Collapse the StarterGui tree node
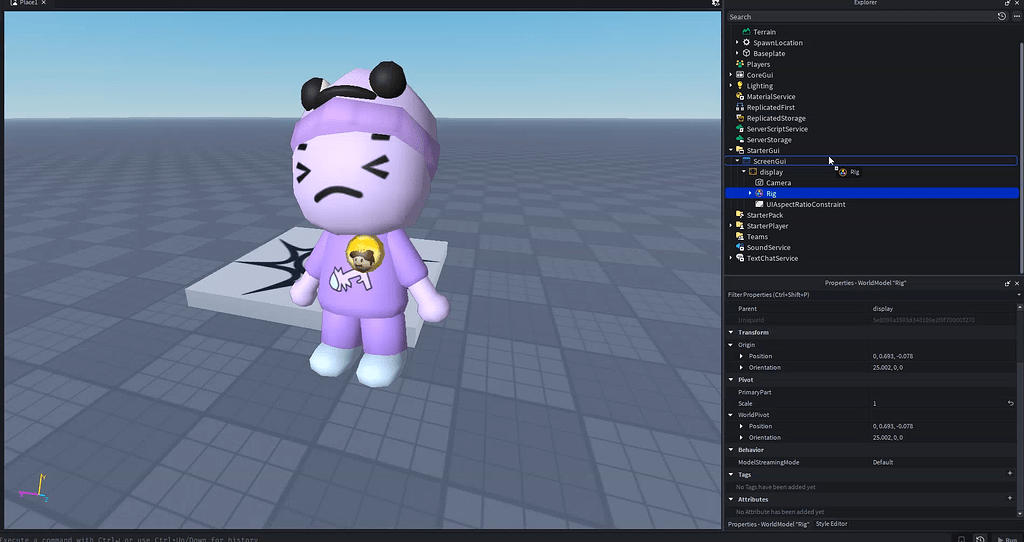Screen dimensions: 1024x542 point(731,150)
